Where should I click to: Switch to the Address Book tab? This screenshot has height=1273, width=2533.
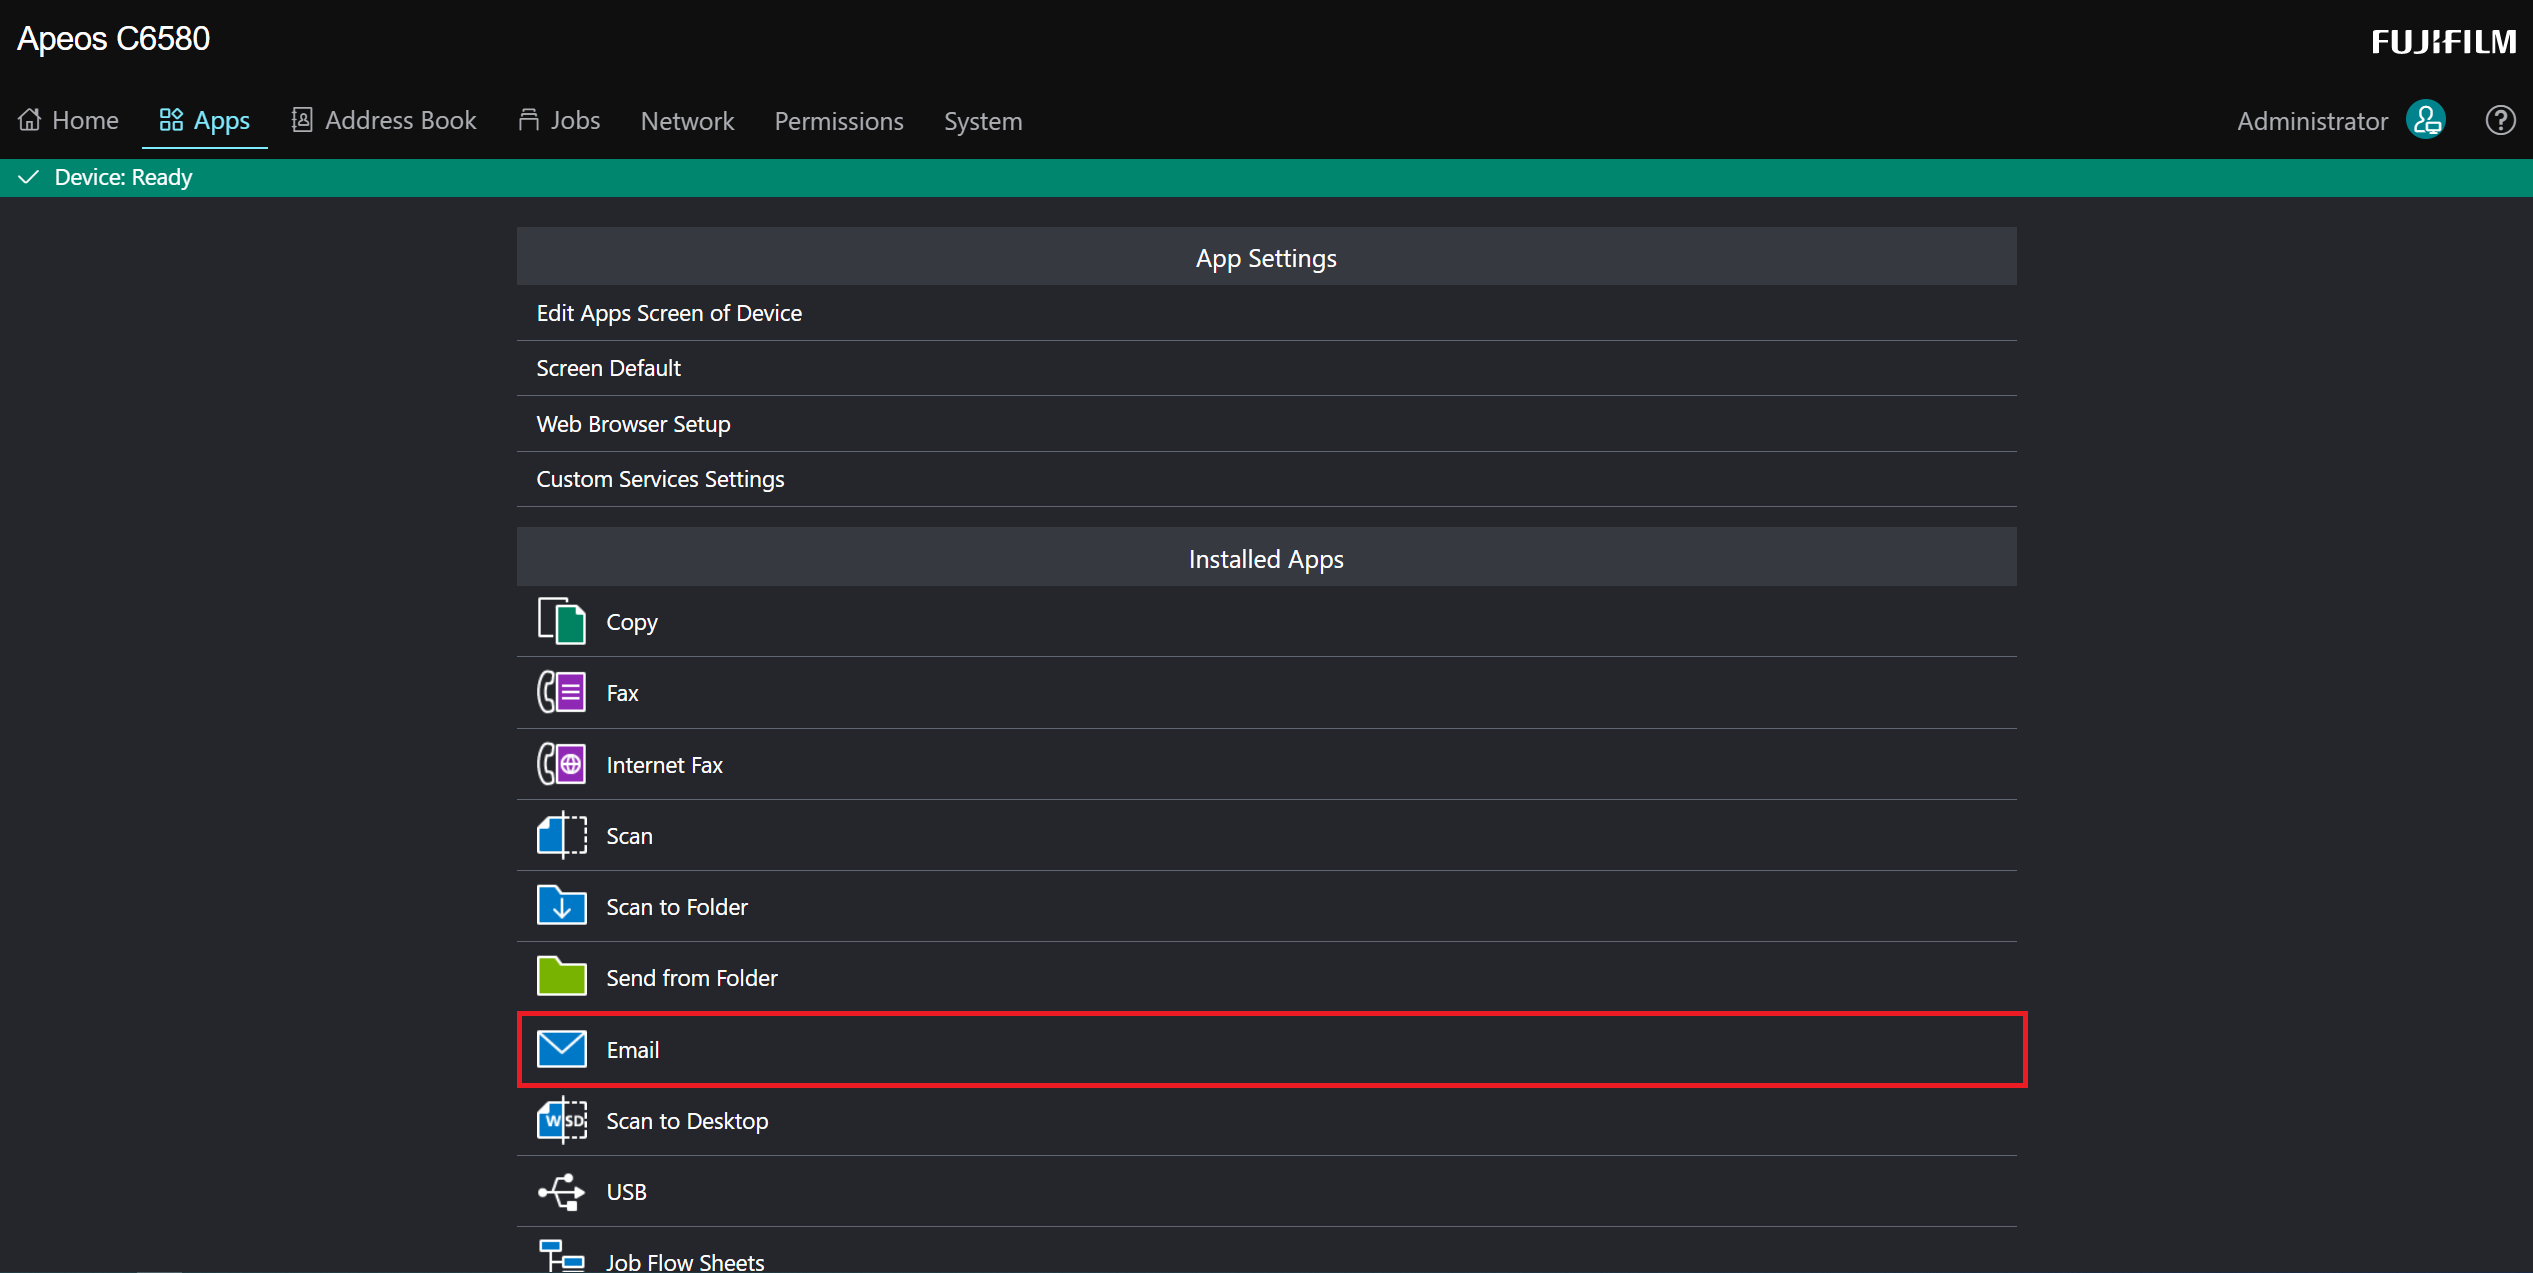click(384, 121)
